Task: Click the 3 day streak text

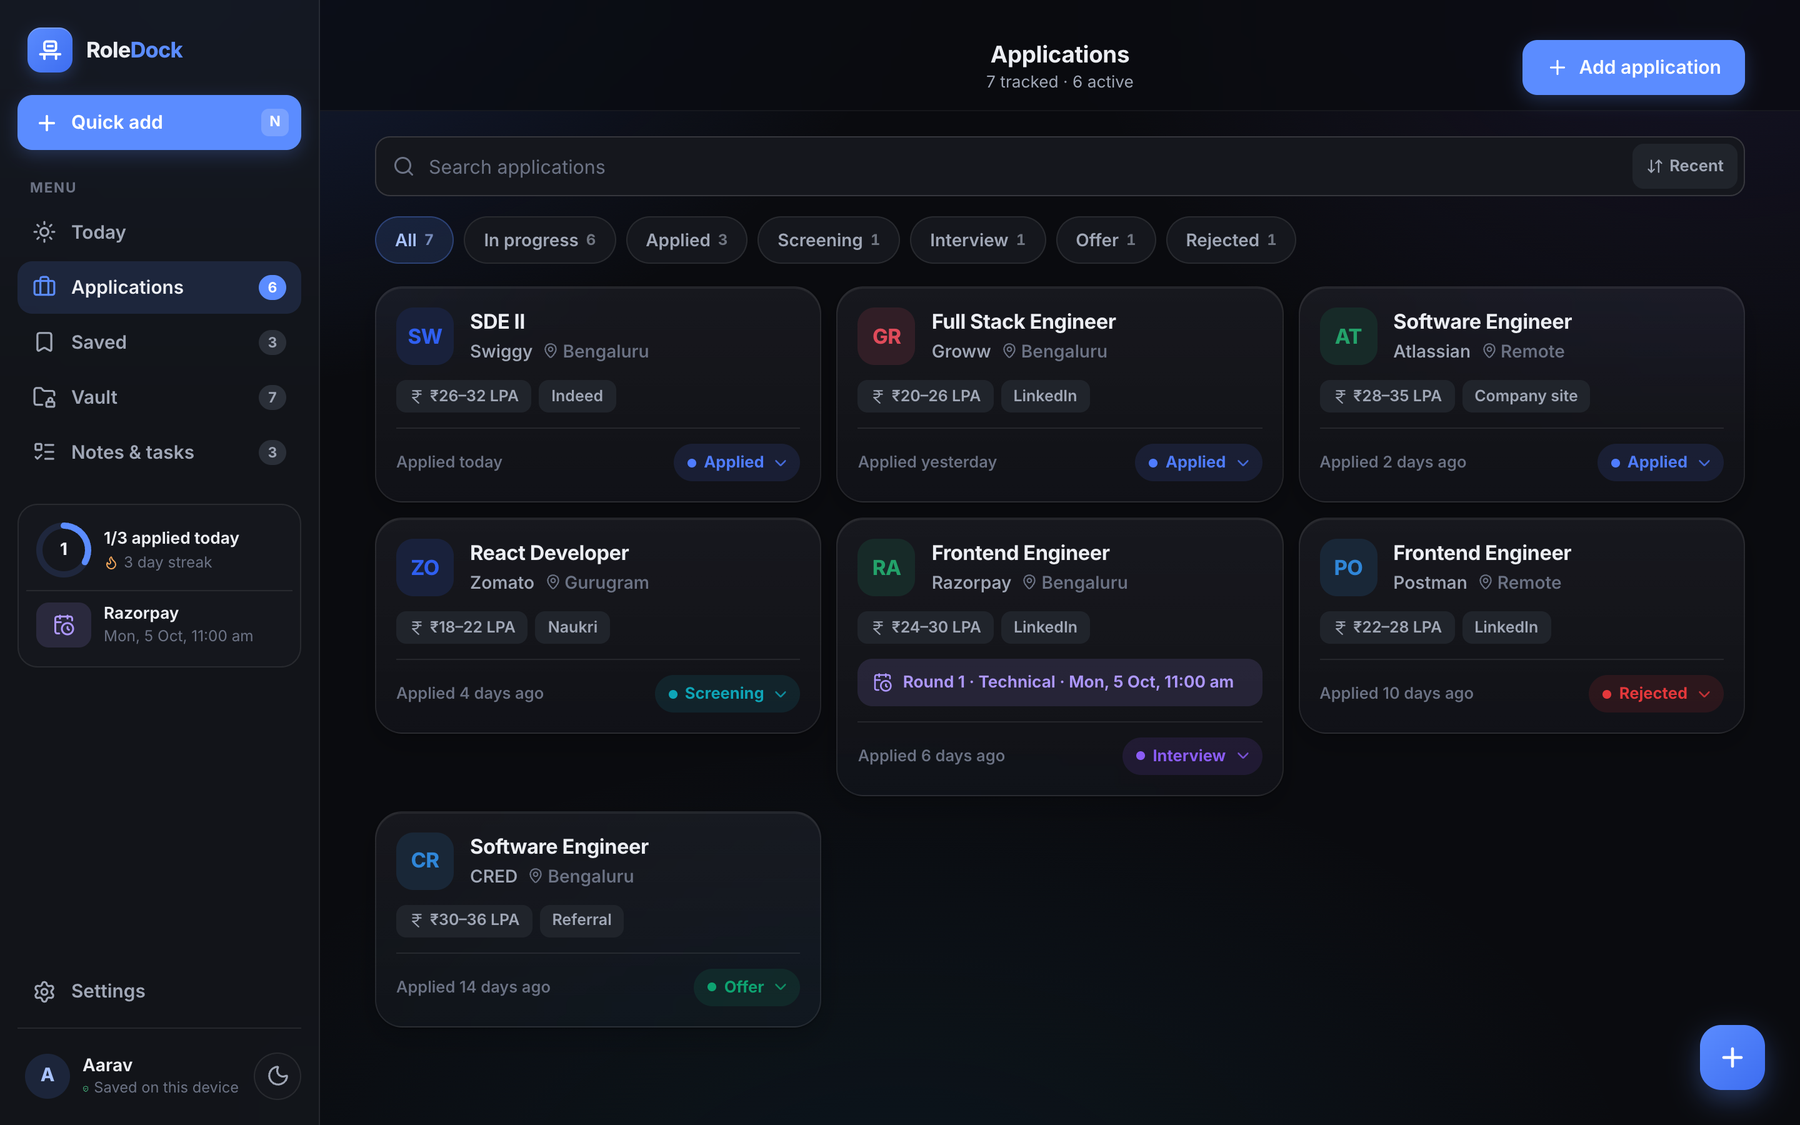Action: 167,562
